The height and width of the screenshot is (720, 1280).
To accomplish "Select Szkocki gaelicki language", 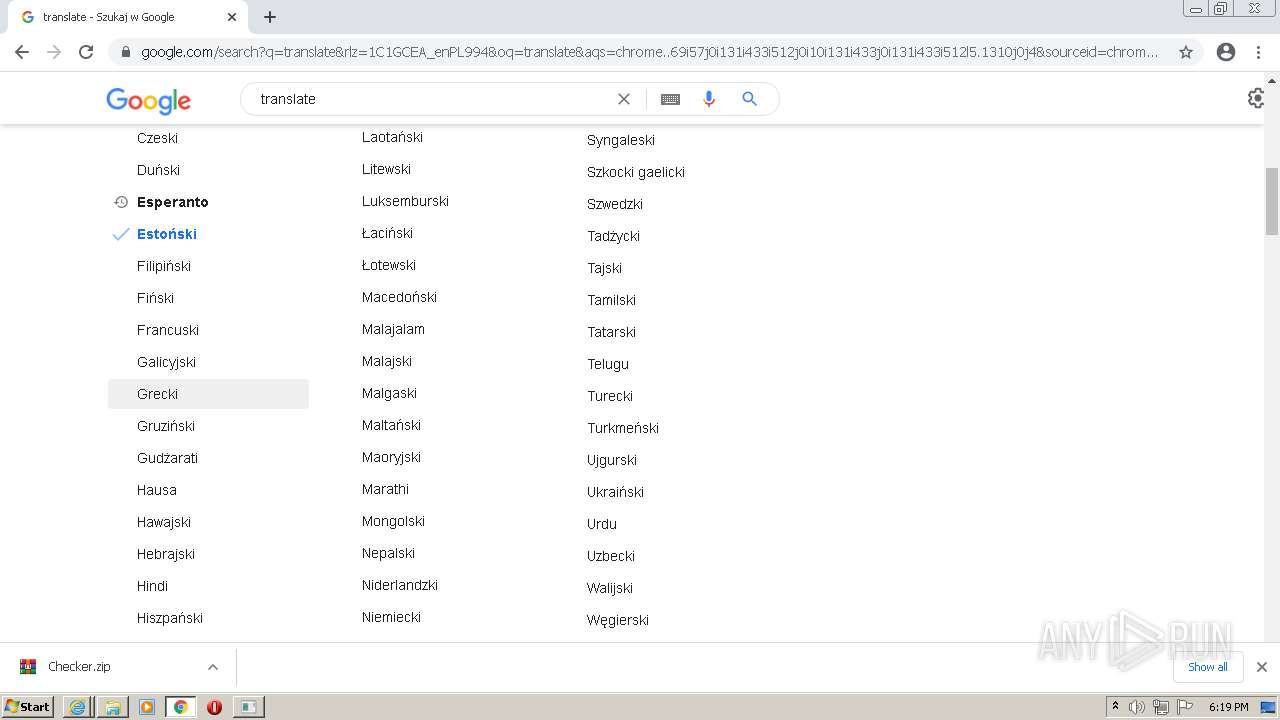I will (x=636, y=172).
